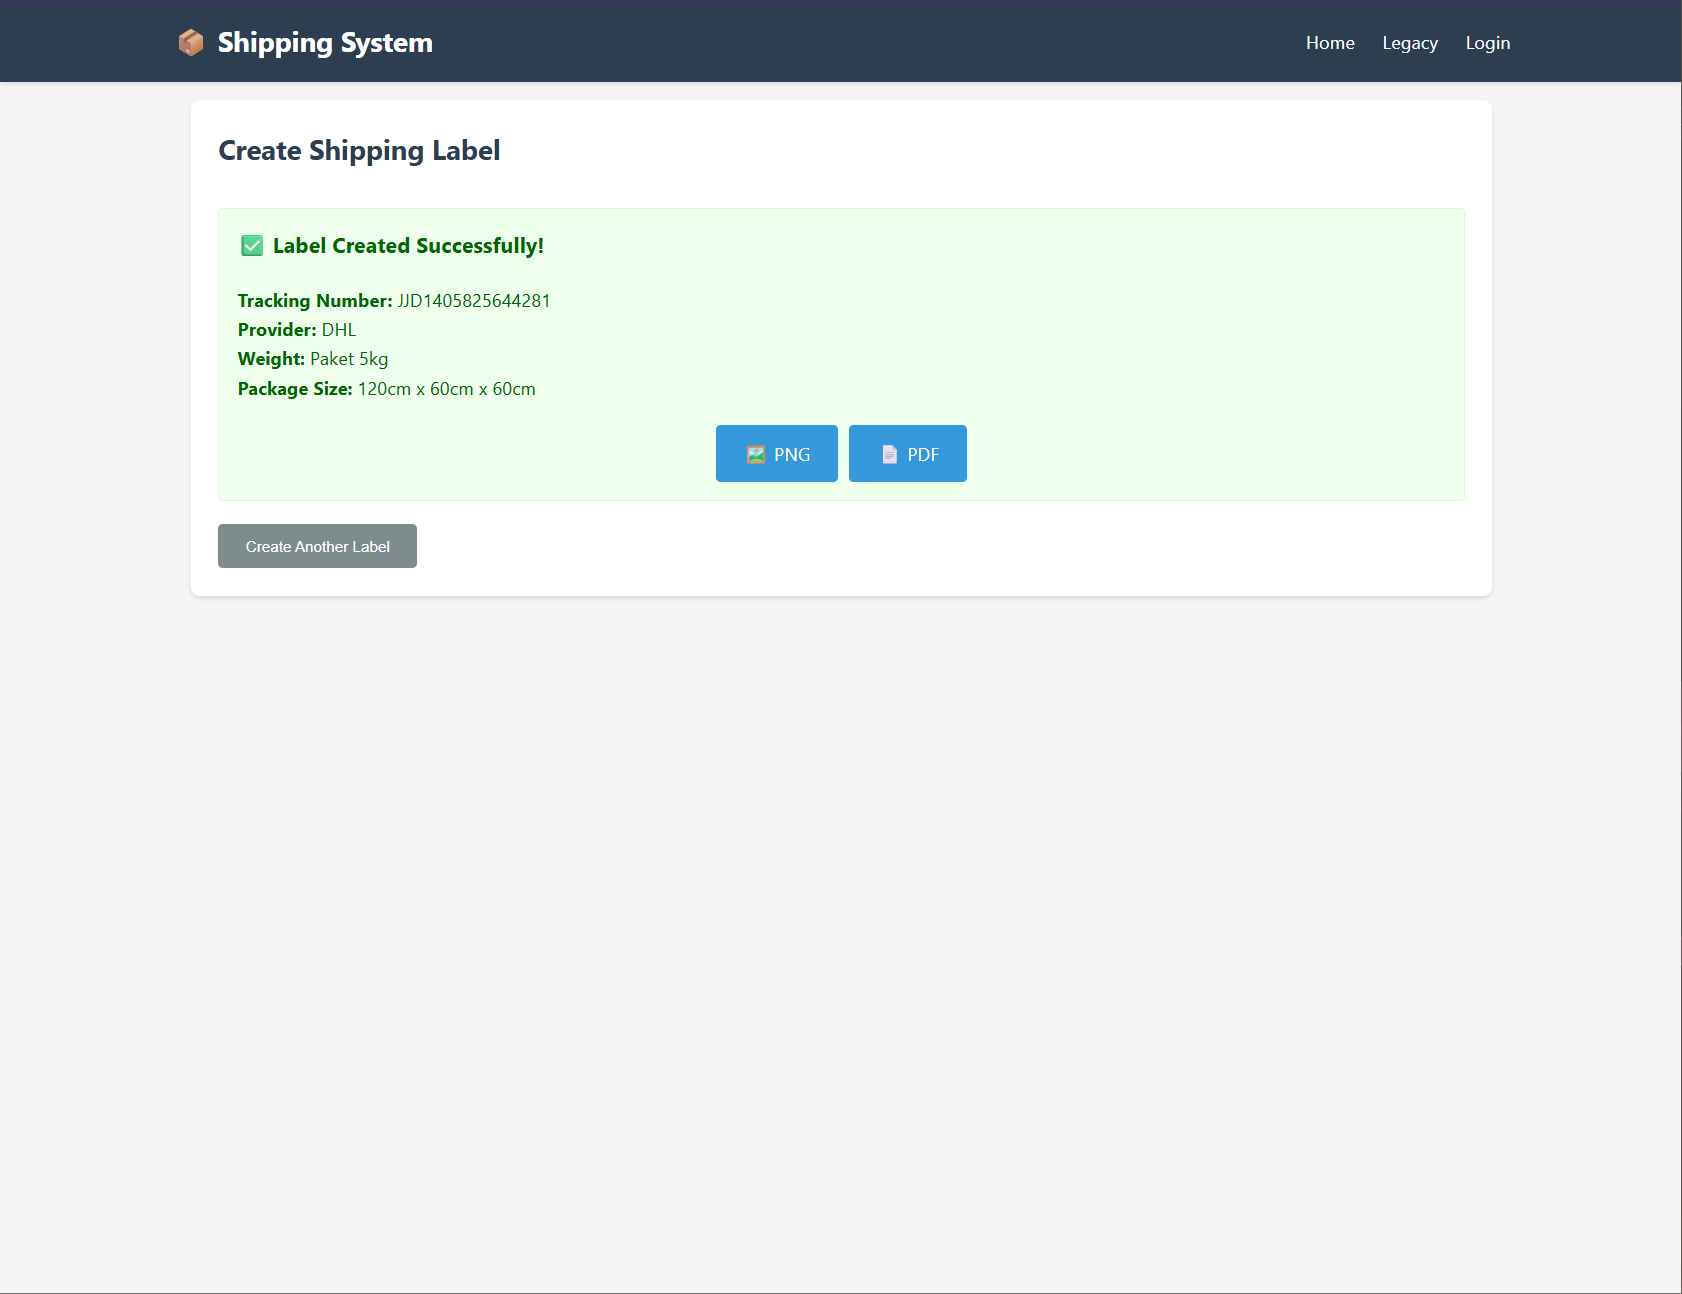The height and width of the screenshot is (1294, 1682).
Task: Click the image icon inside PNG button
Action: (757, 453)
